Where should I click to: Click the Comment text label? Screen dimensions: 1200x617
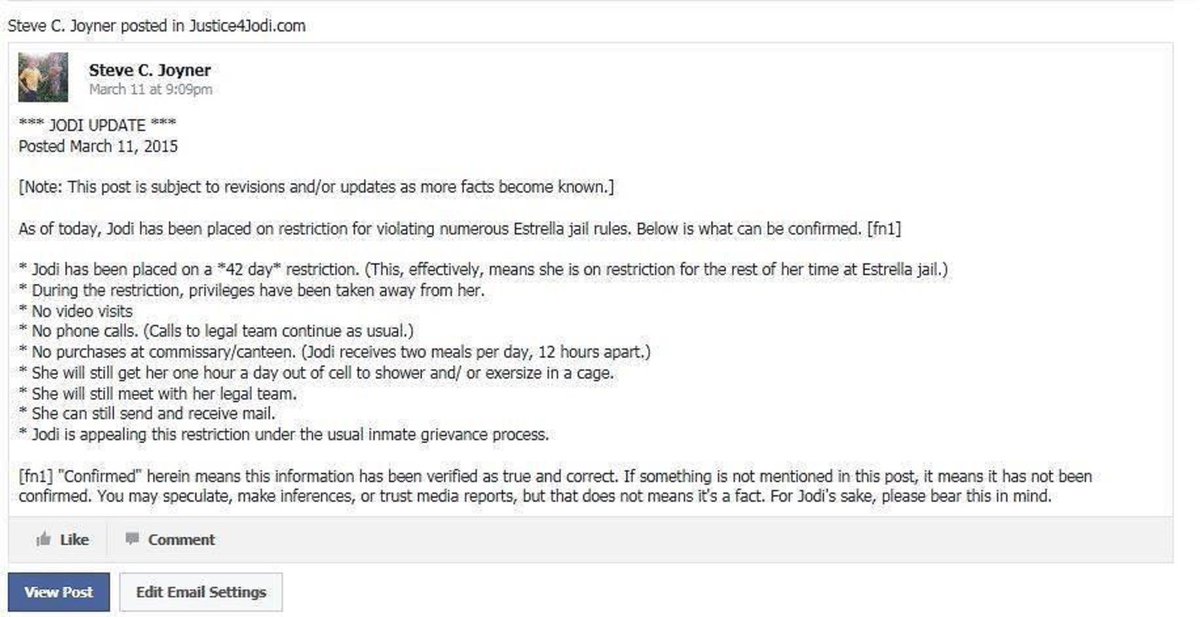[181, 540]
